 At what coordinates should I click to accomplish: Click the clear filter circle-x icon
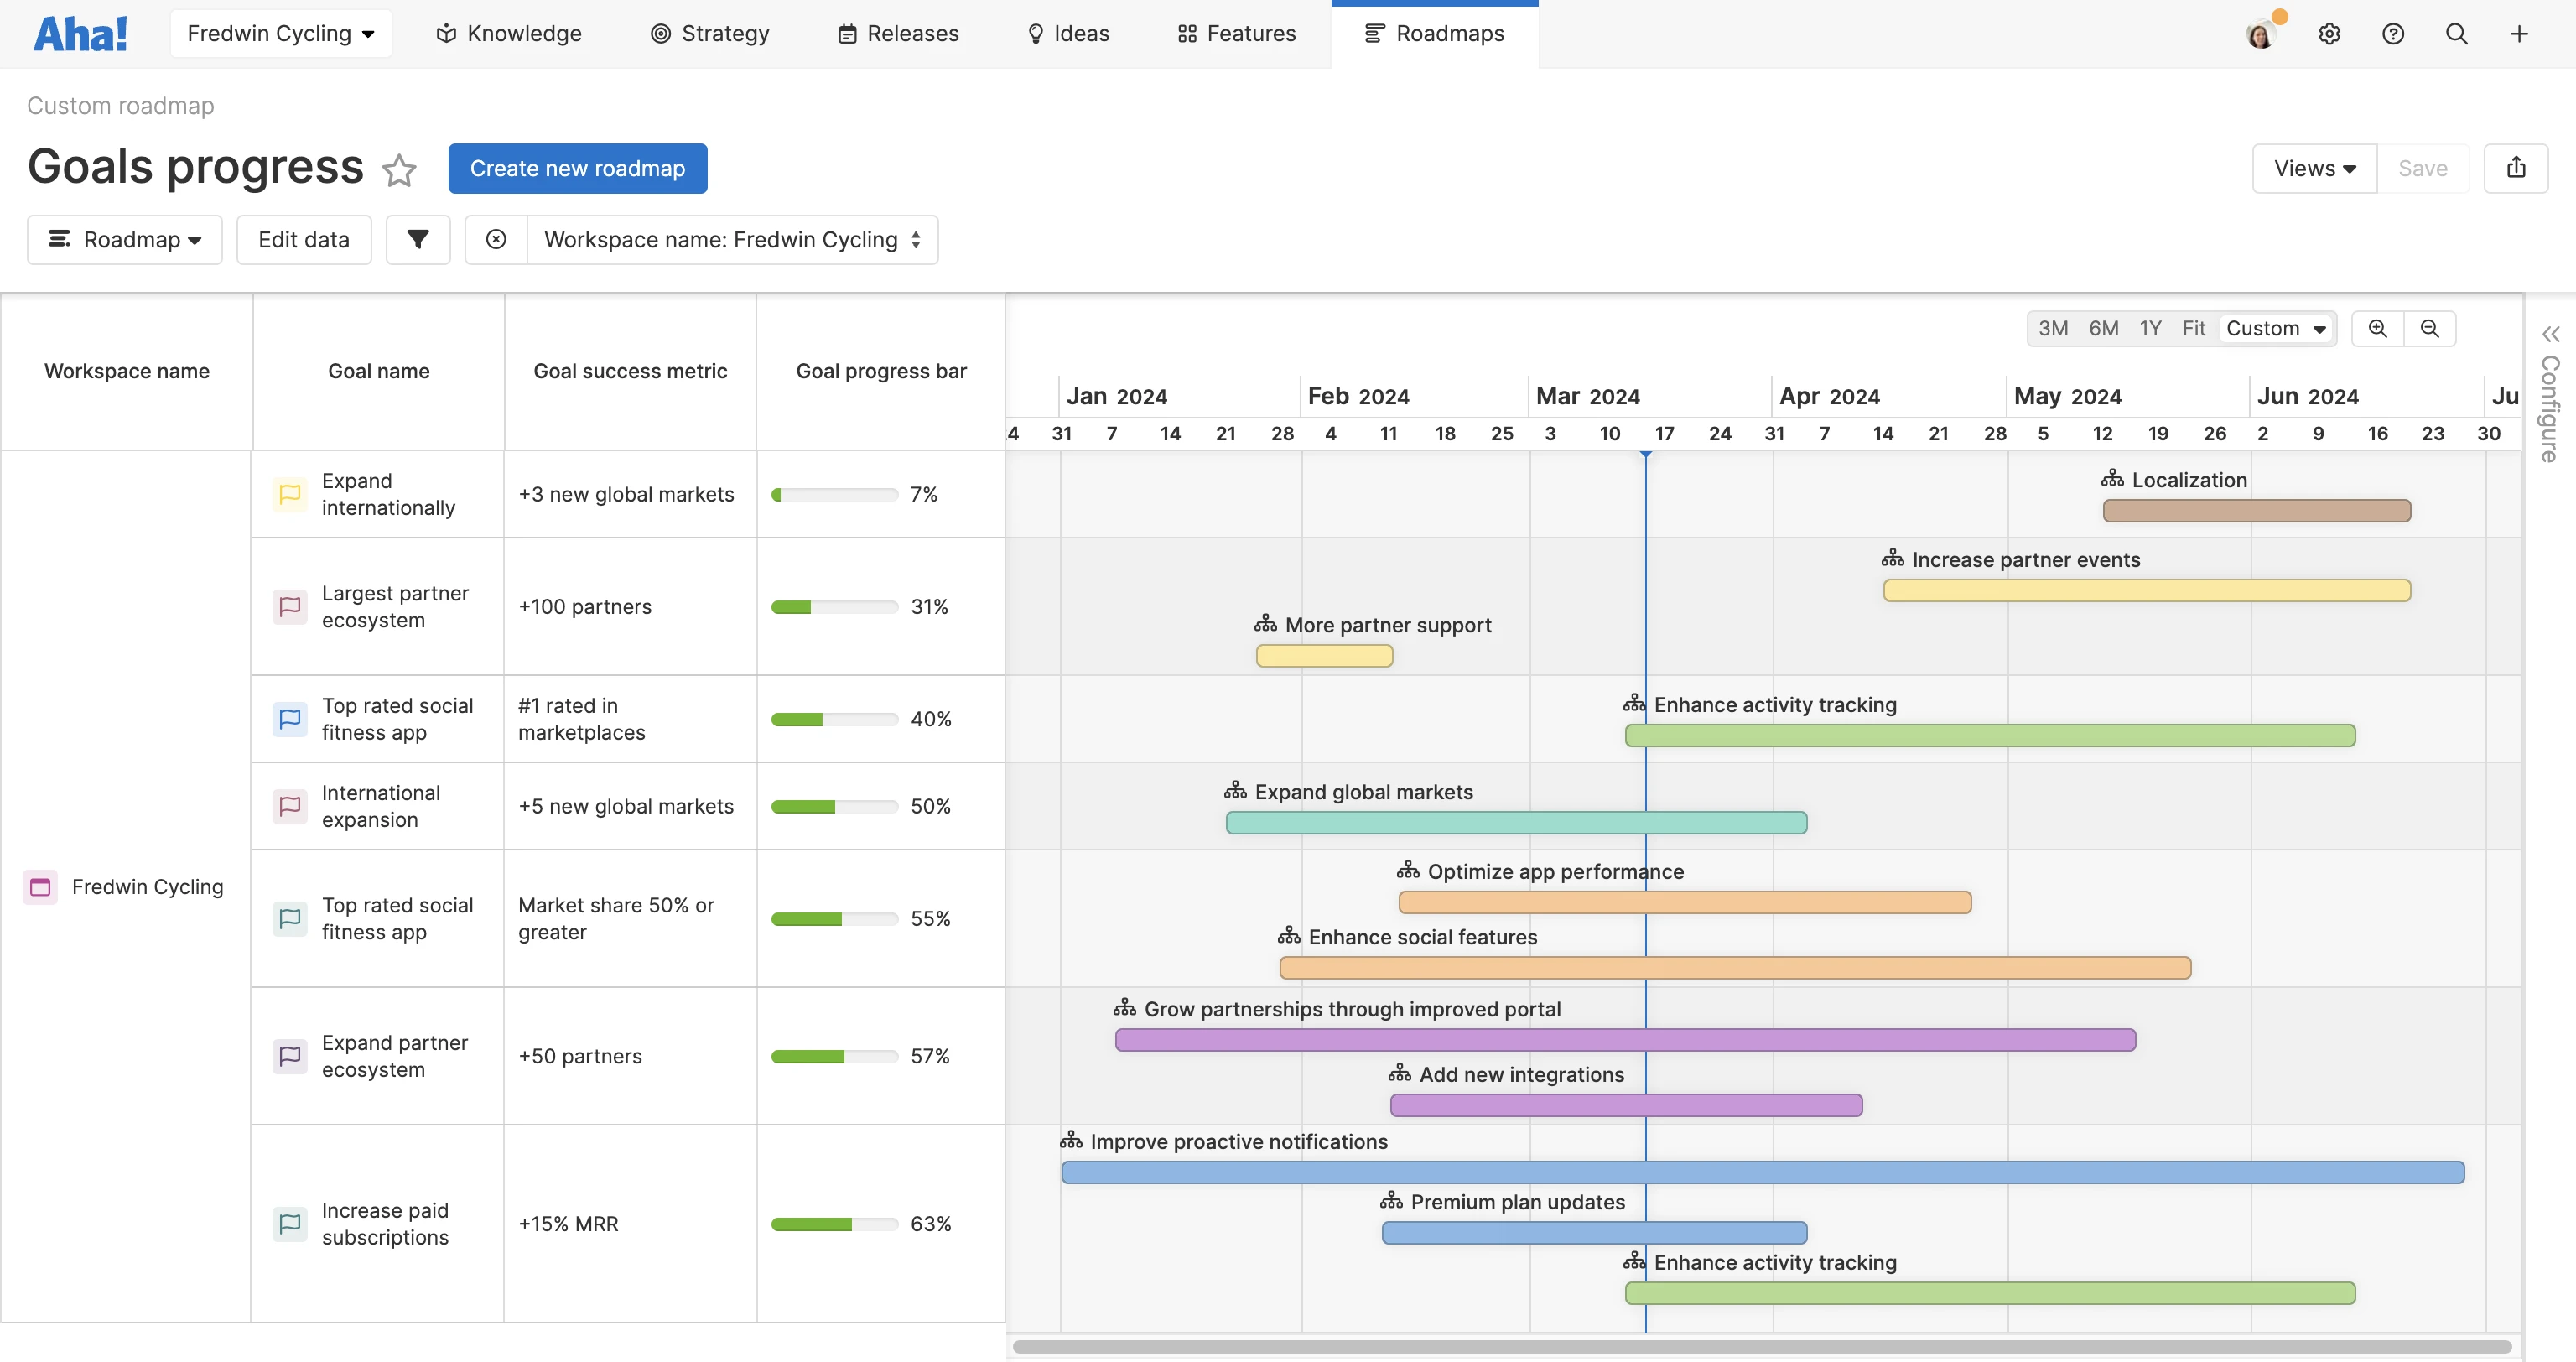point(496,239)
